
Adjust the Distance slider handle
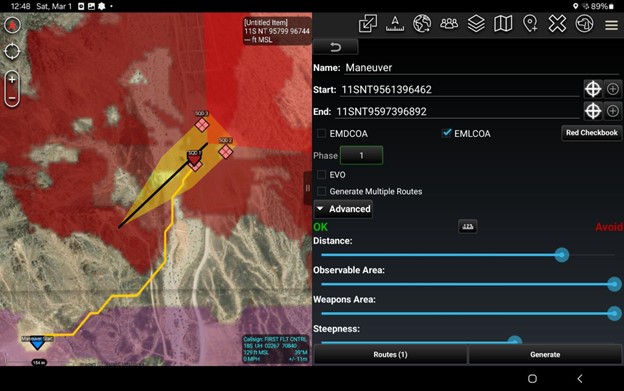[562, 255]
